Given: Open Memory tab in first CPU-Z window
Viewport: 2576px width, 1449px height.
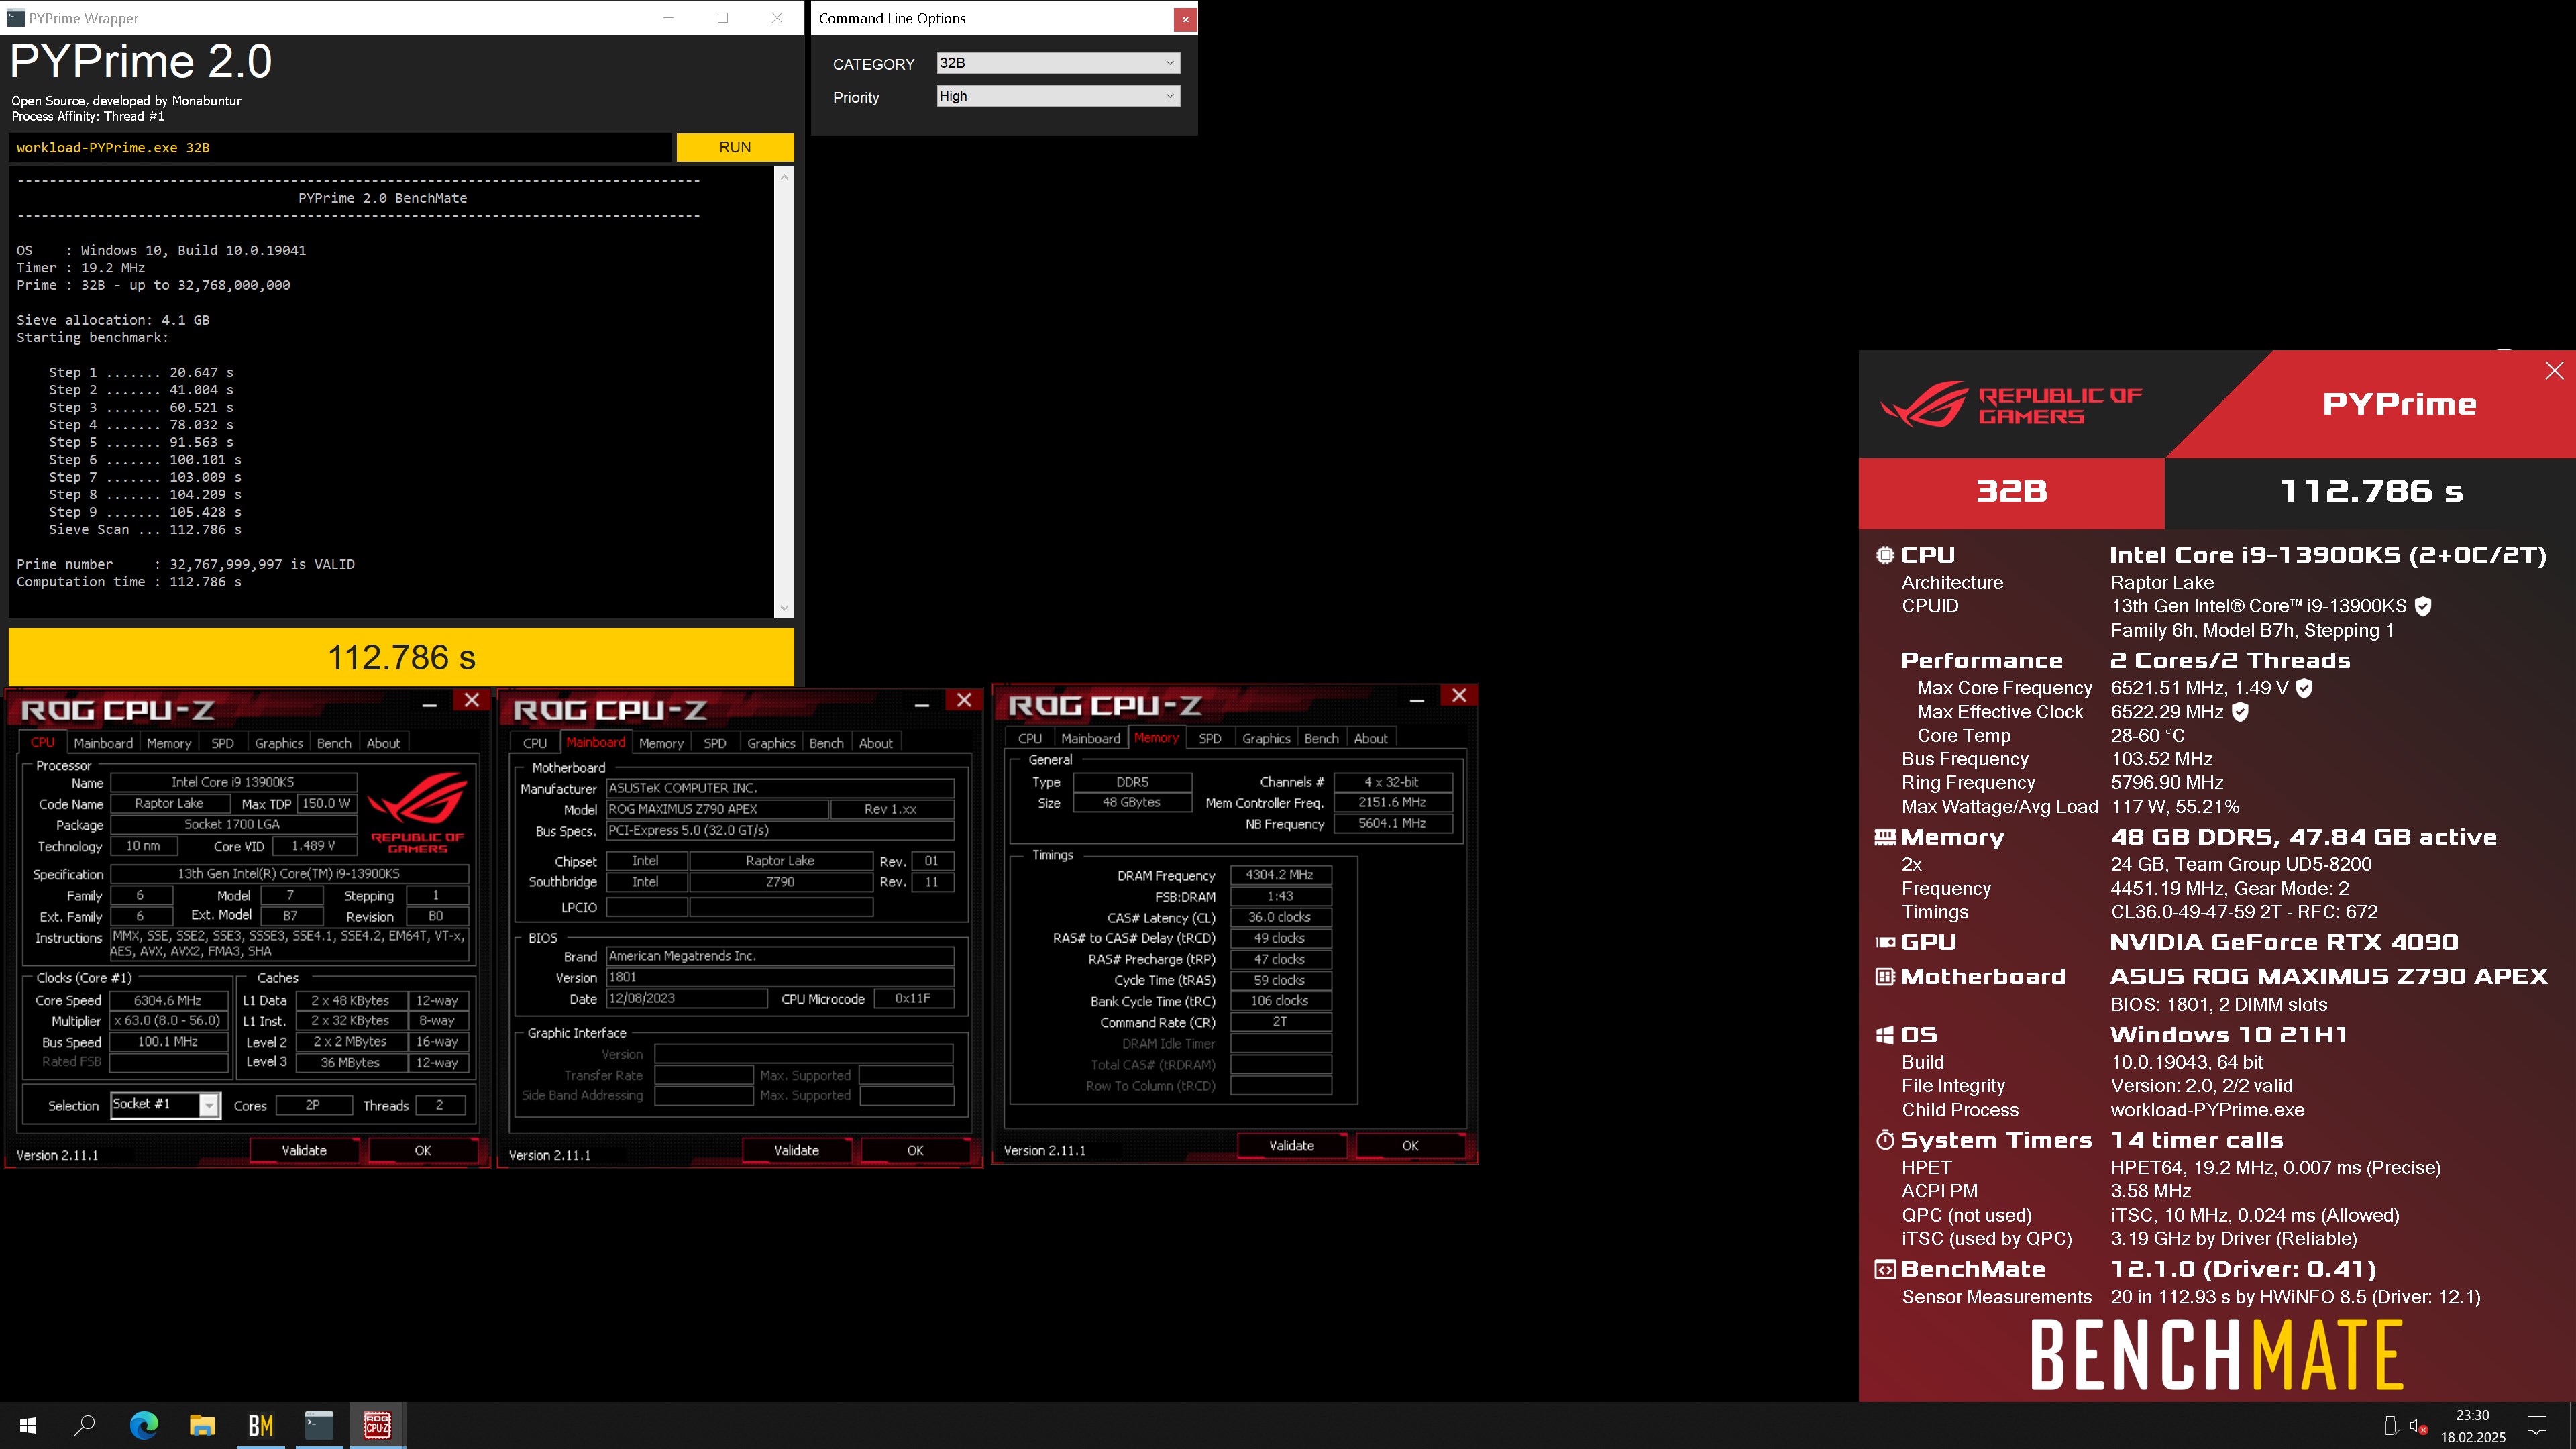Looking at the screenshot, I should coord(168,743).
